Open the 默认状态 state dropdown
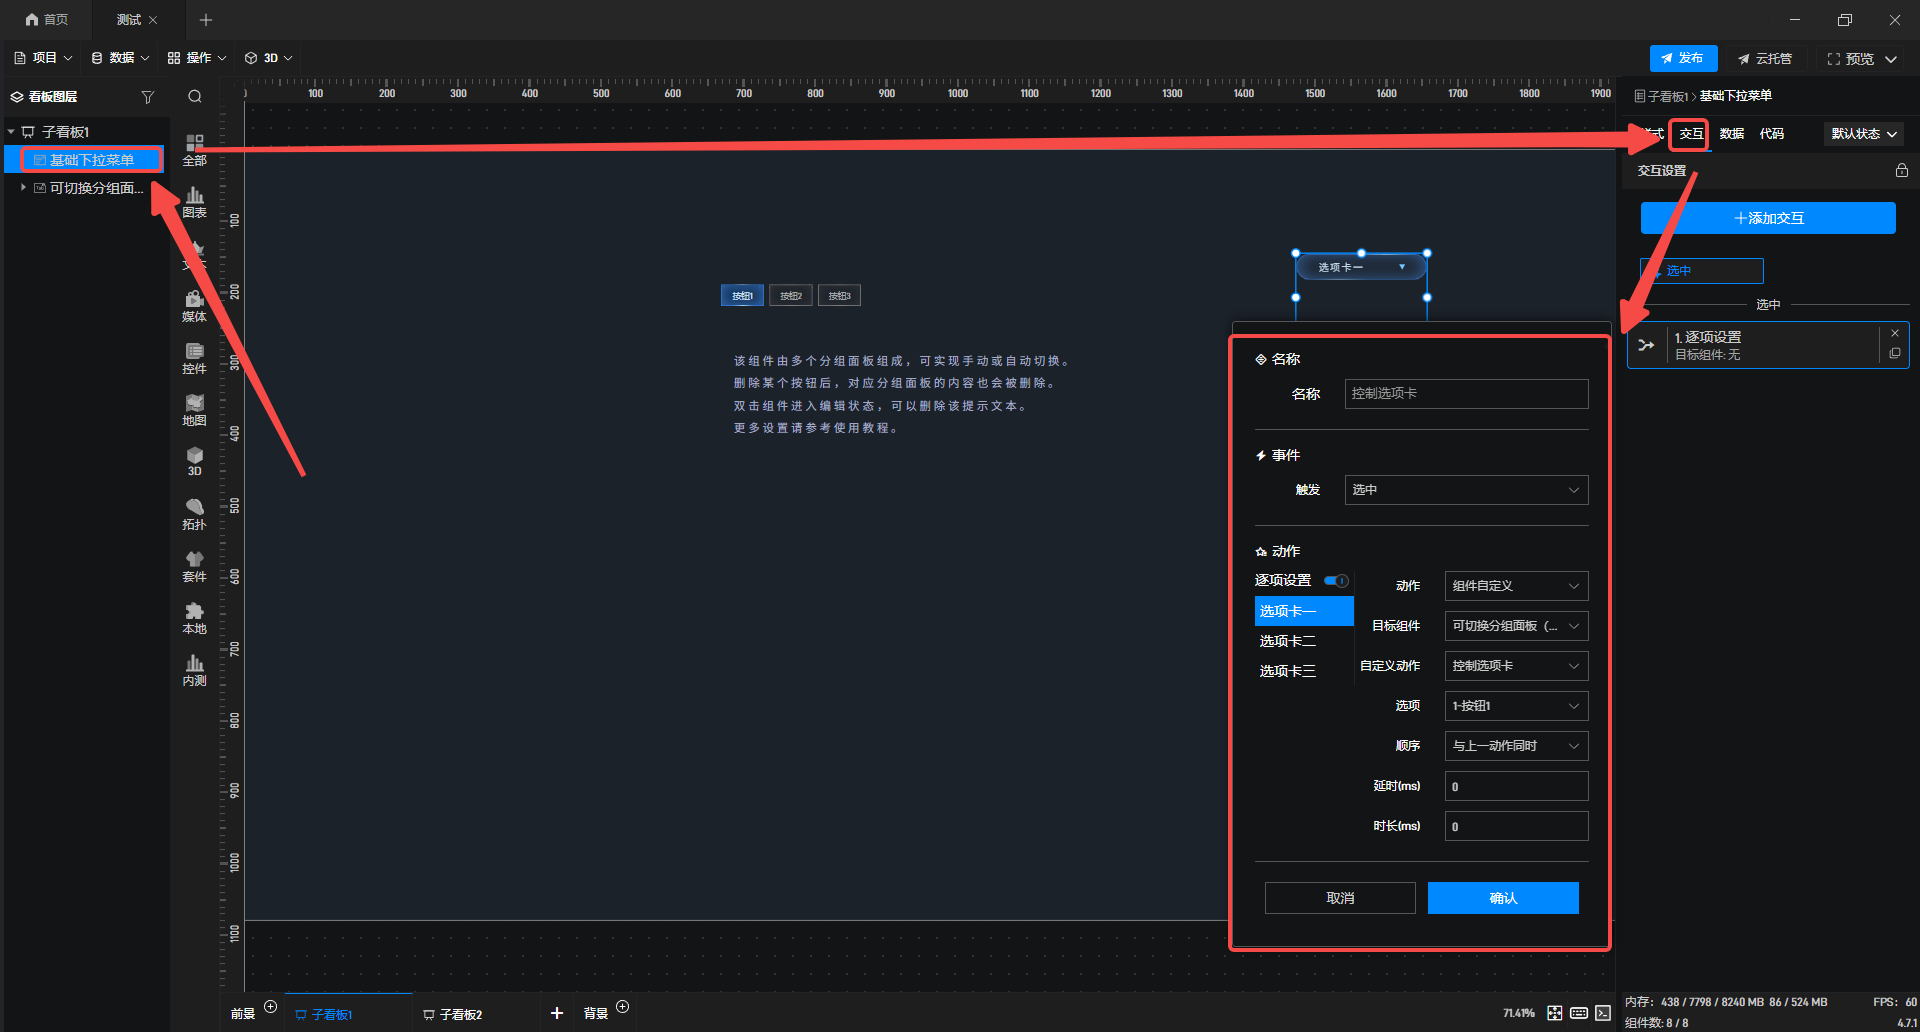The height and width of the screenshot is (1032, 1920). (1863, 134)
